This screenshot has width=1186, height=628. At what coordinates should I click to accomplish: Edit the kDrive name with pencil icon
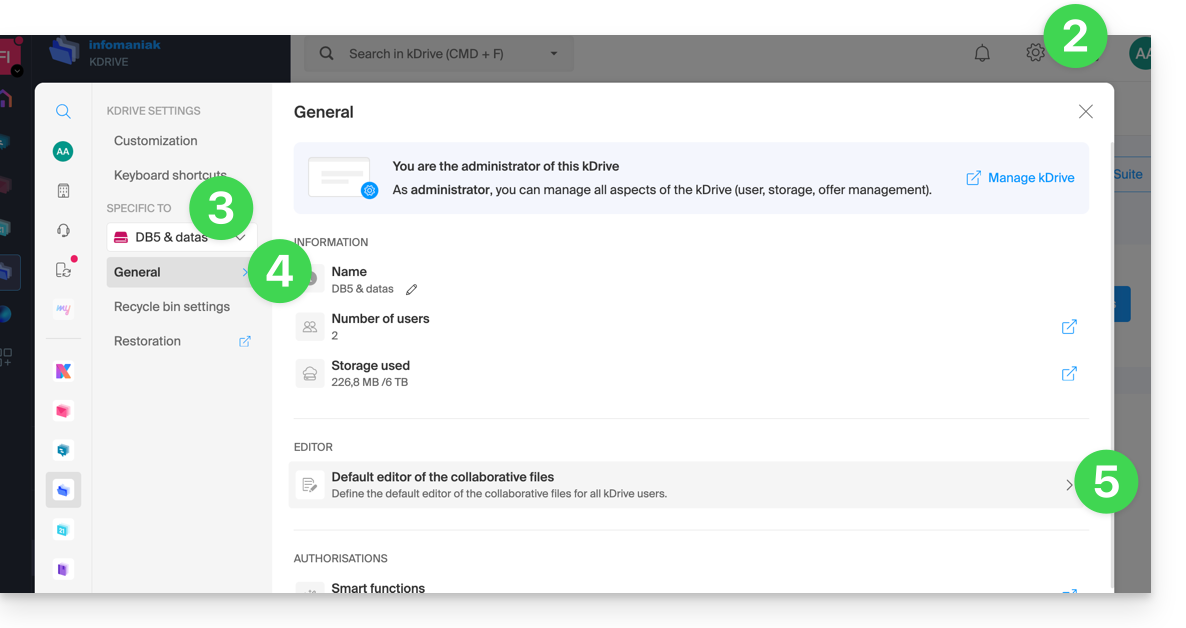[411, 290]
